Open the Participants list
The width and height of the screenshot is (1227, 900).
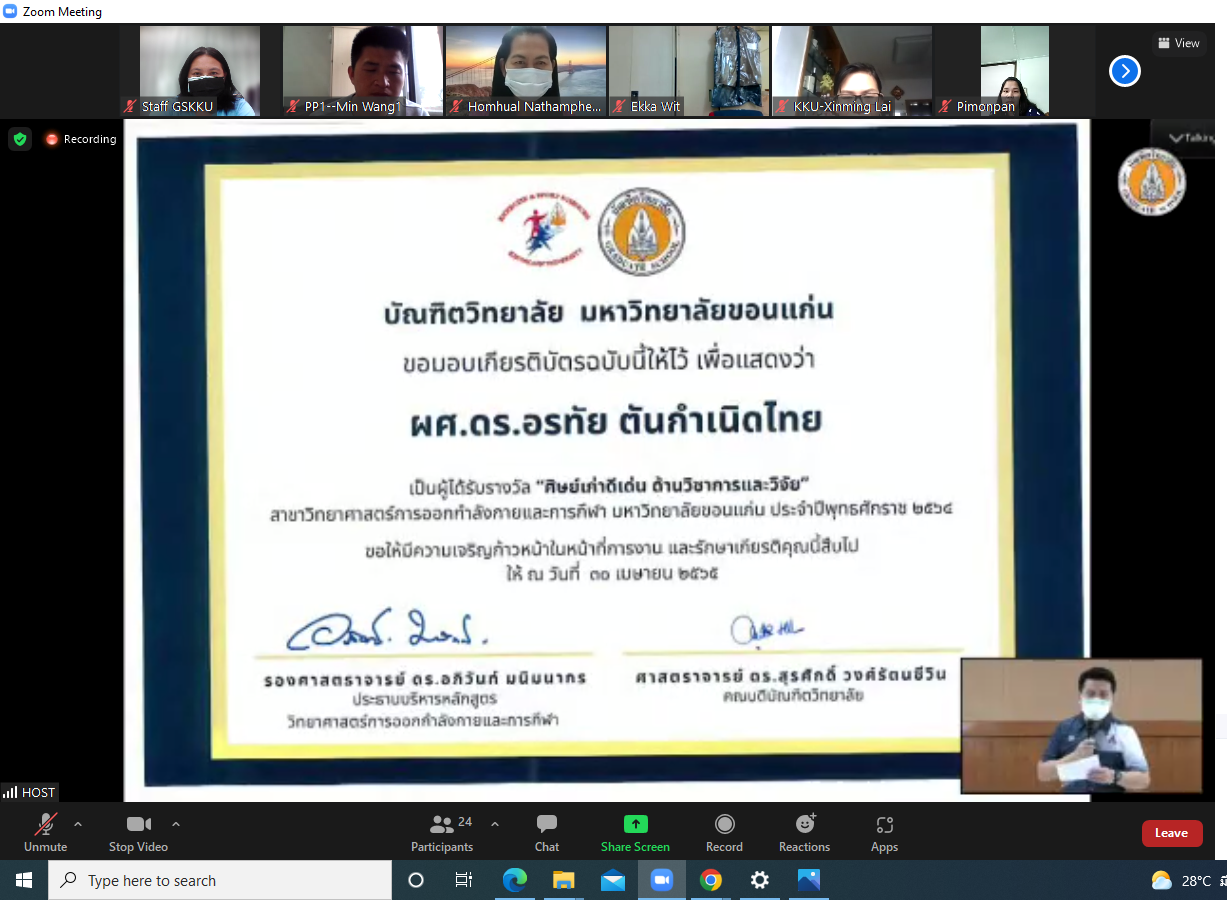coord(442,832)
